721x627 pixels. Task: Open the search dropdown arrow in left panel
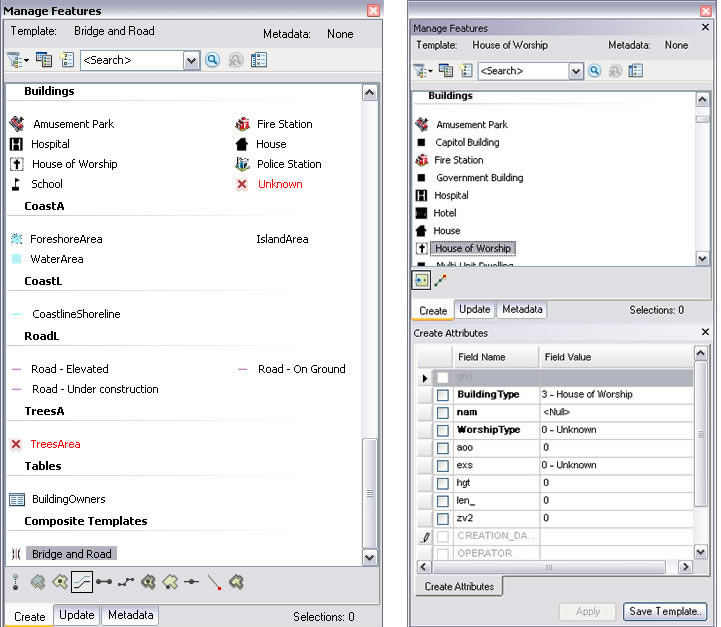pyautogui.click(x=191, y=60)
